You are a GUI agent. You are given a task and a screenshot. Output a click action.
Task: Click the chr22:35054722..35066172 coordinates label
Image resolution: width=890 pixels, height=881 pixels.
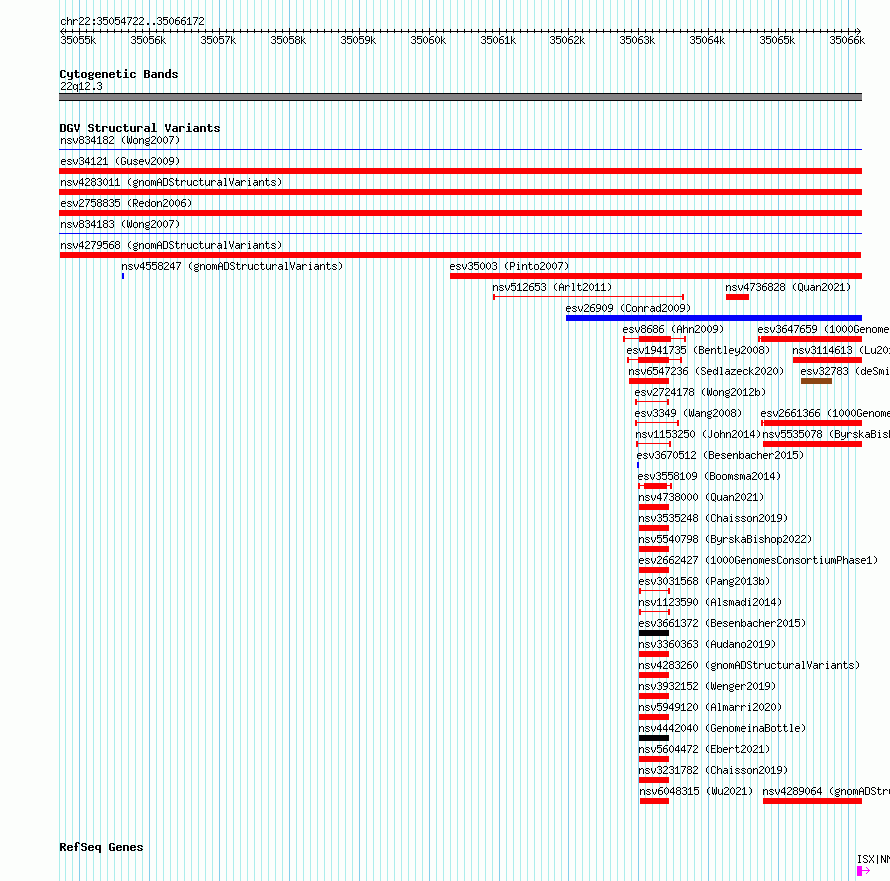[132, 22]
